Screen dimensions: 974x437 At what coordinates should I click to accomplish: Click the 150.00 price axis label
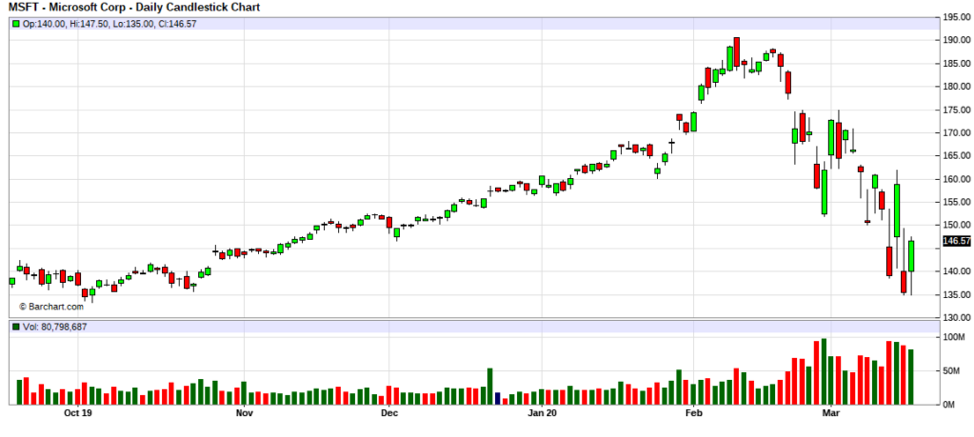[x=957, y=225]
